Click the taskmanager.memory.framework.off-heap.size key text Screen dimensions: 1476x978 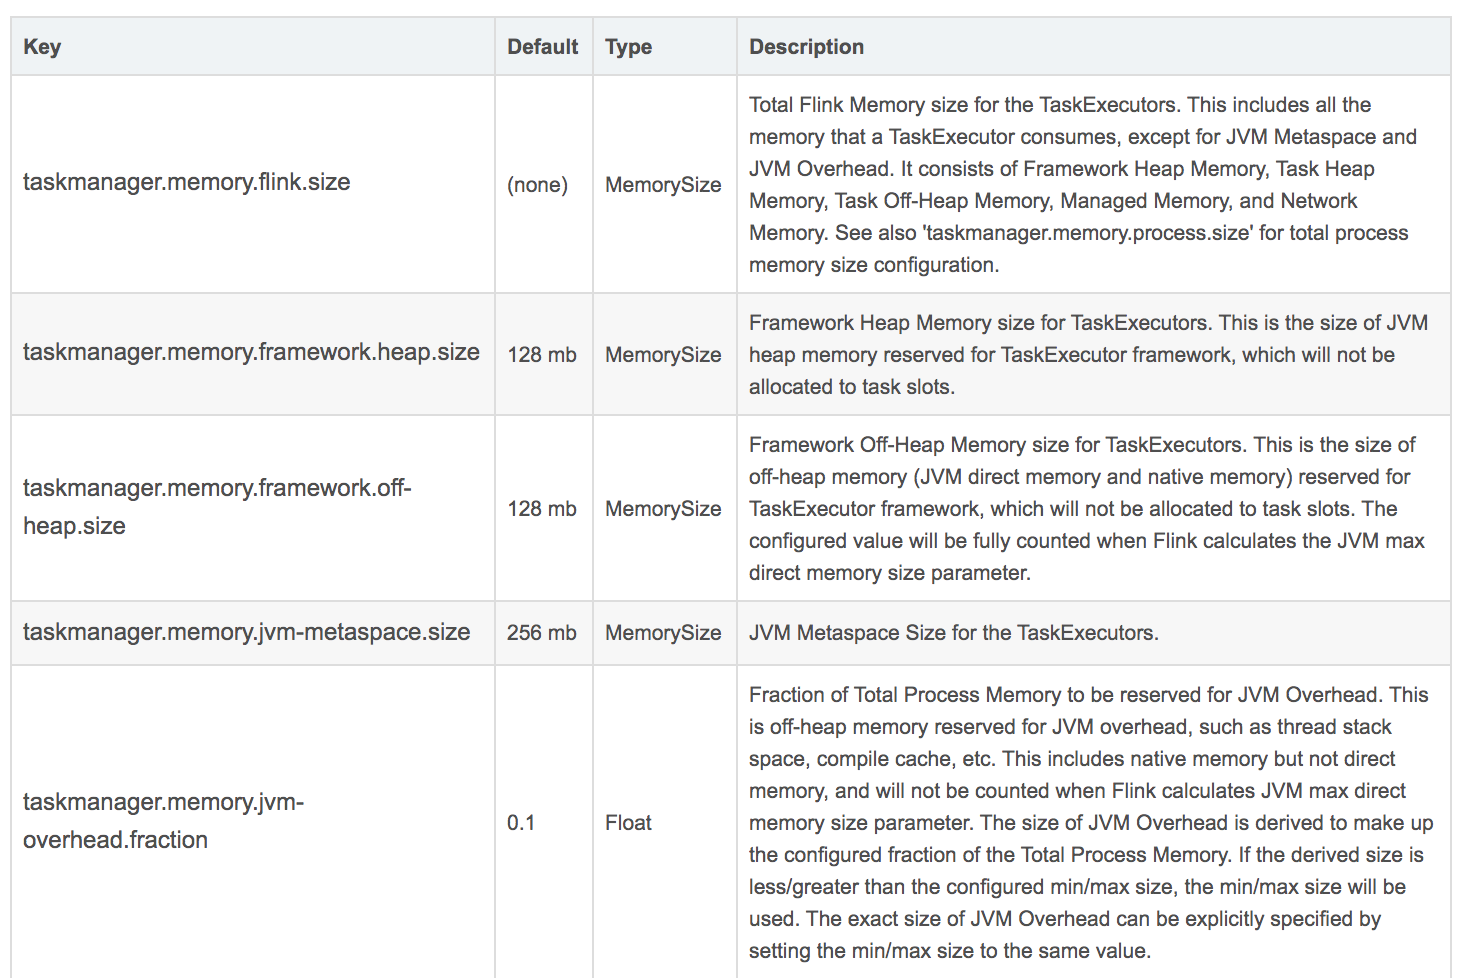(217, 507)
